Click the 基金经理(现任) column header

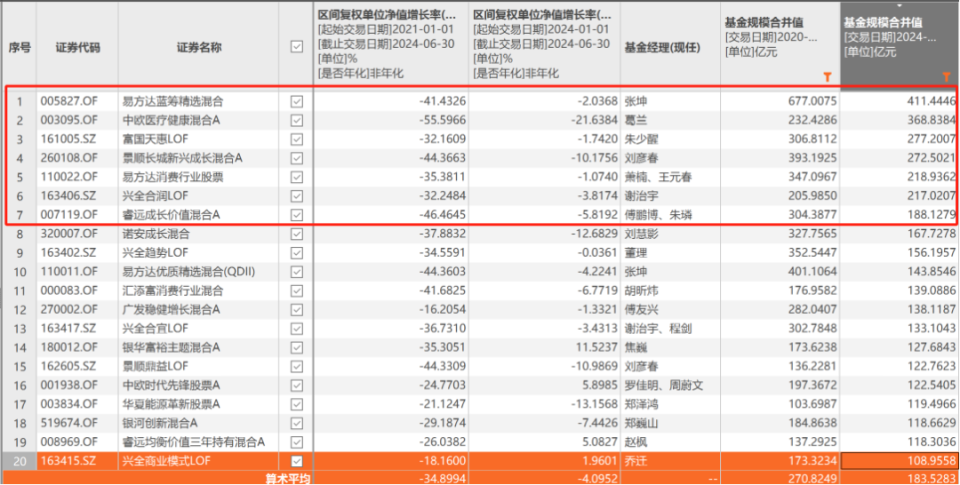point(670,47)
